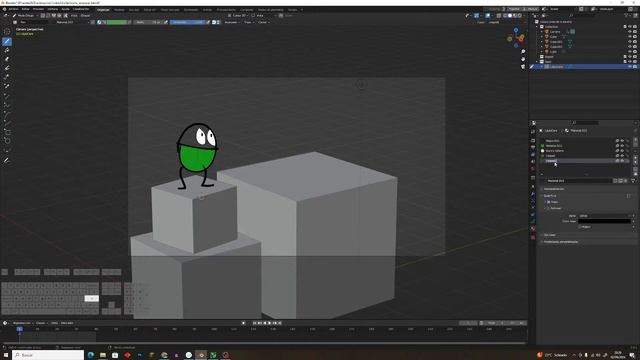Jump to timeline start button
640x360 pixels.
coord(254,323)
